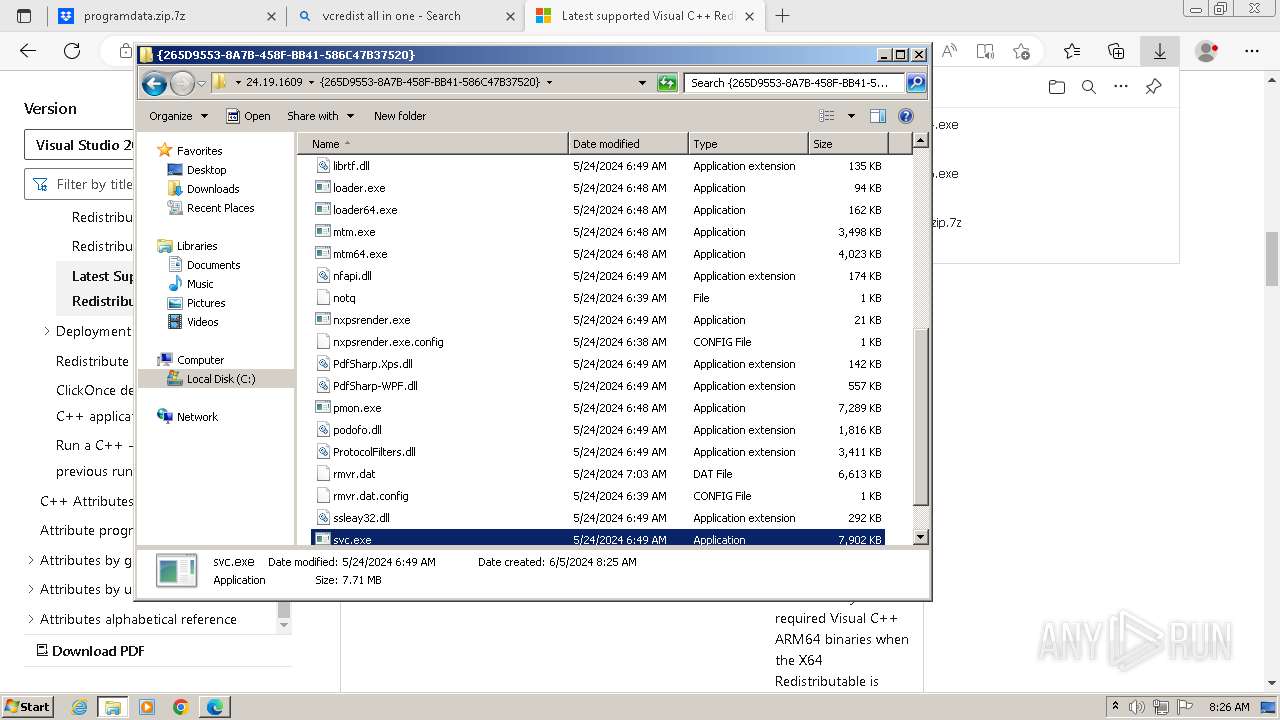
Task: Sort files by Type column
Action: click(x=748, y=144)
